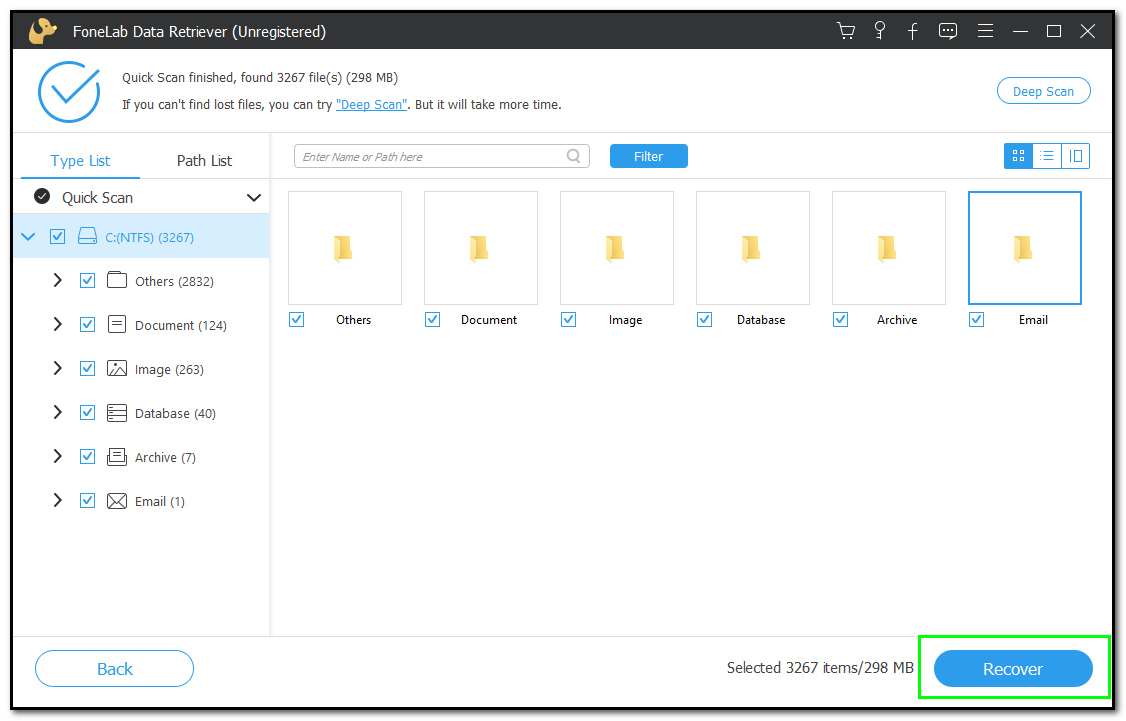1126x721 pixels.
Task: Click the Recover button
Action: 1013,669
